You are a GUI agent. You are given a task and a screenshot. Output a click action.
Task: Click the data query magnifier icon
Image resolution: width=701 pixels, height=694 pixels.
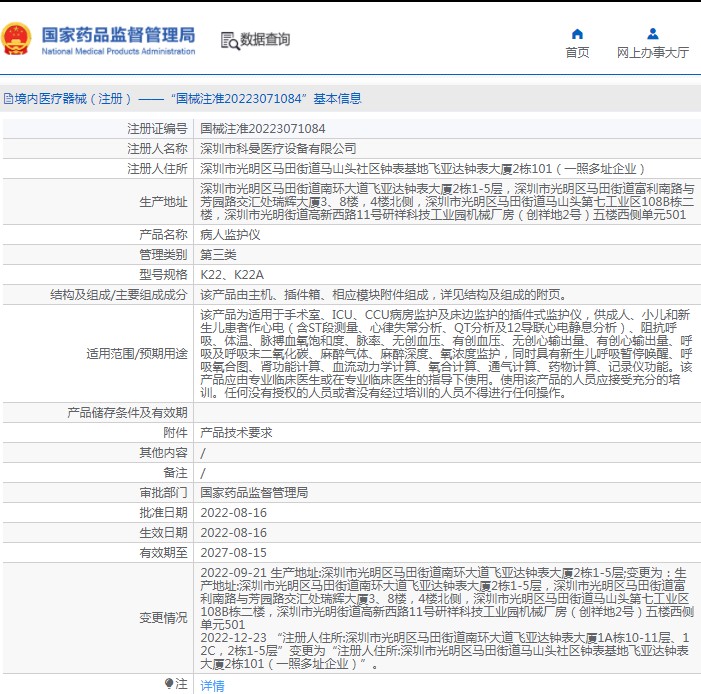[x=229, y=40]
